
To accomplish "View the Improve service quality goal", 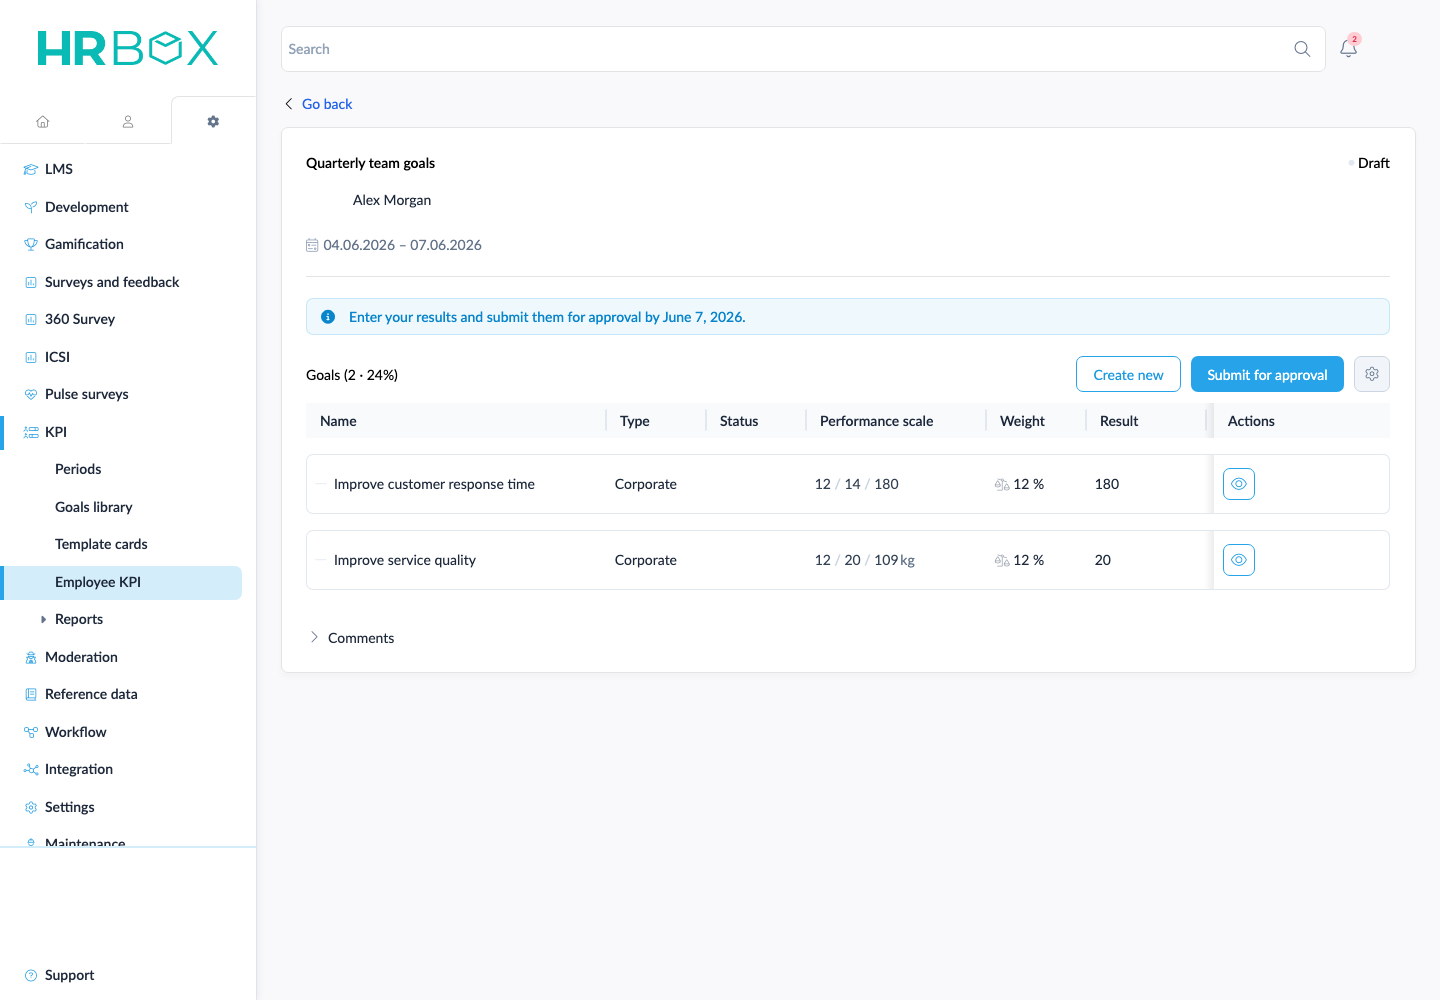I will (x=1239, y=560).
